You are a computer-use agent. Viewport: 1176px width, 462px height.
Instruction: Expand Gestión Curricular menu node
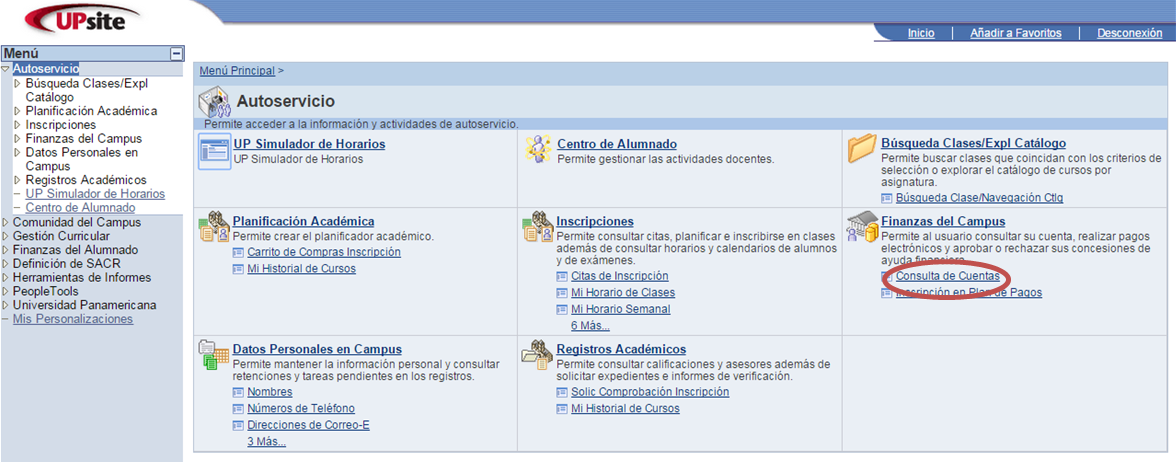click(6, 236)
